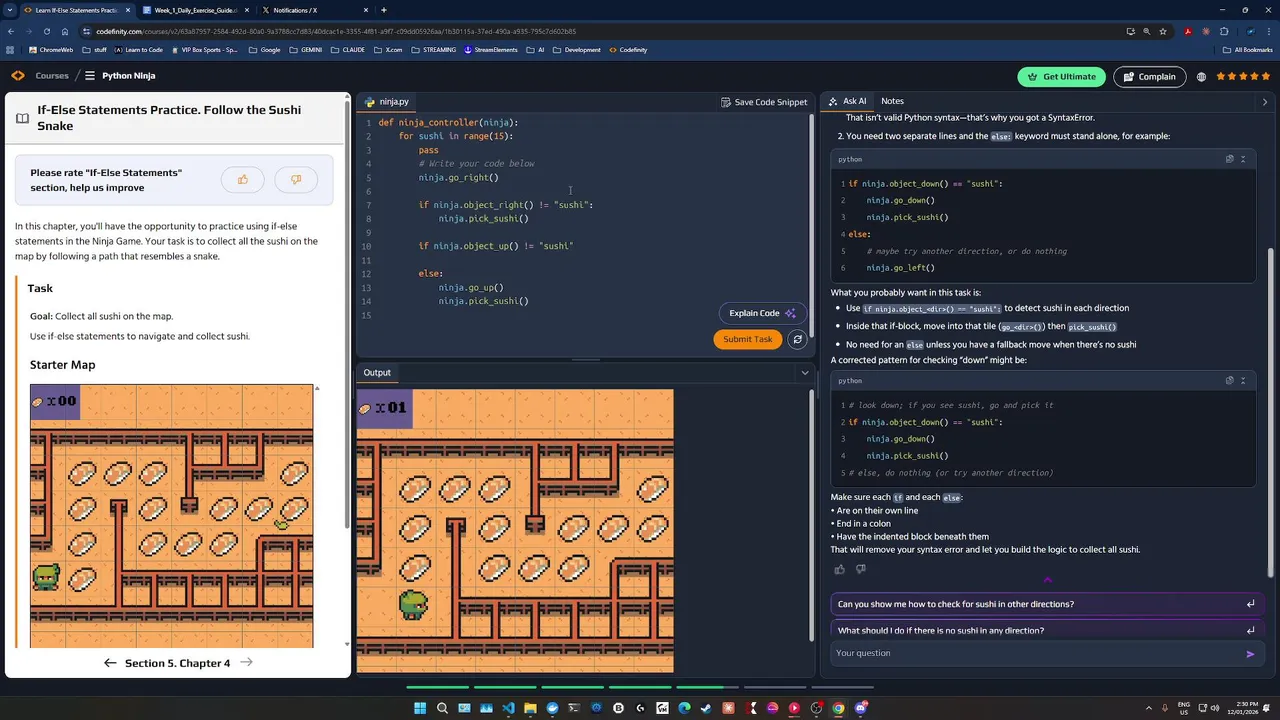Collapse the second python code block

tap(1243, 380)
